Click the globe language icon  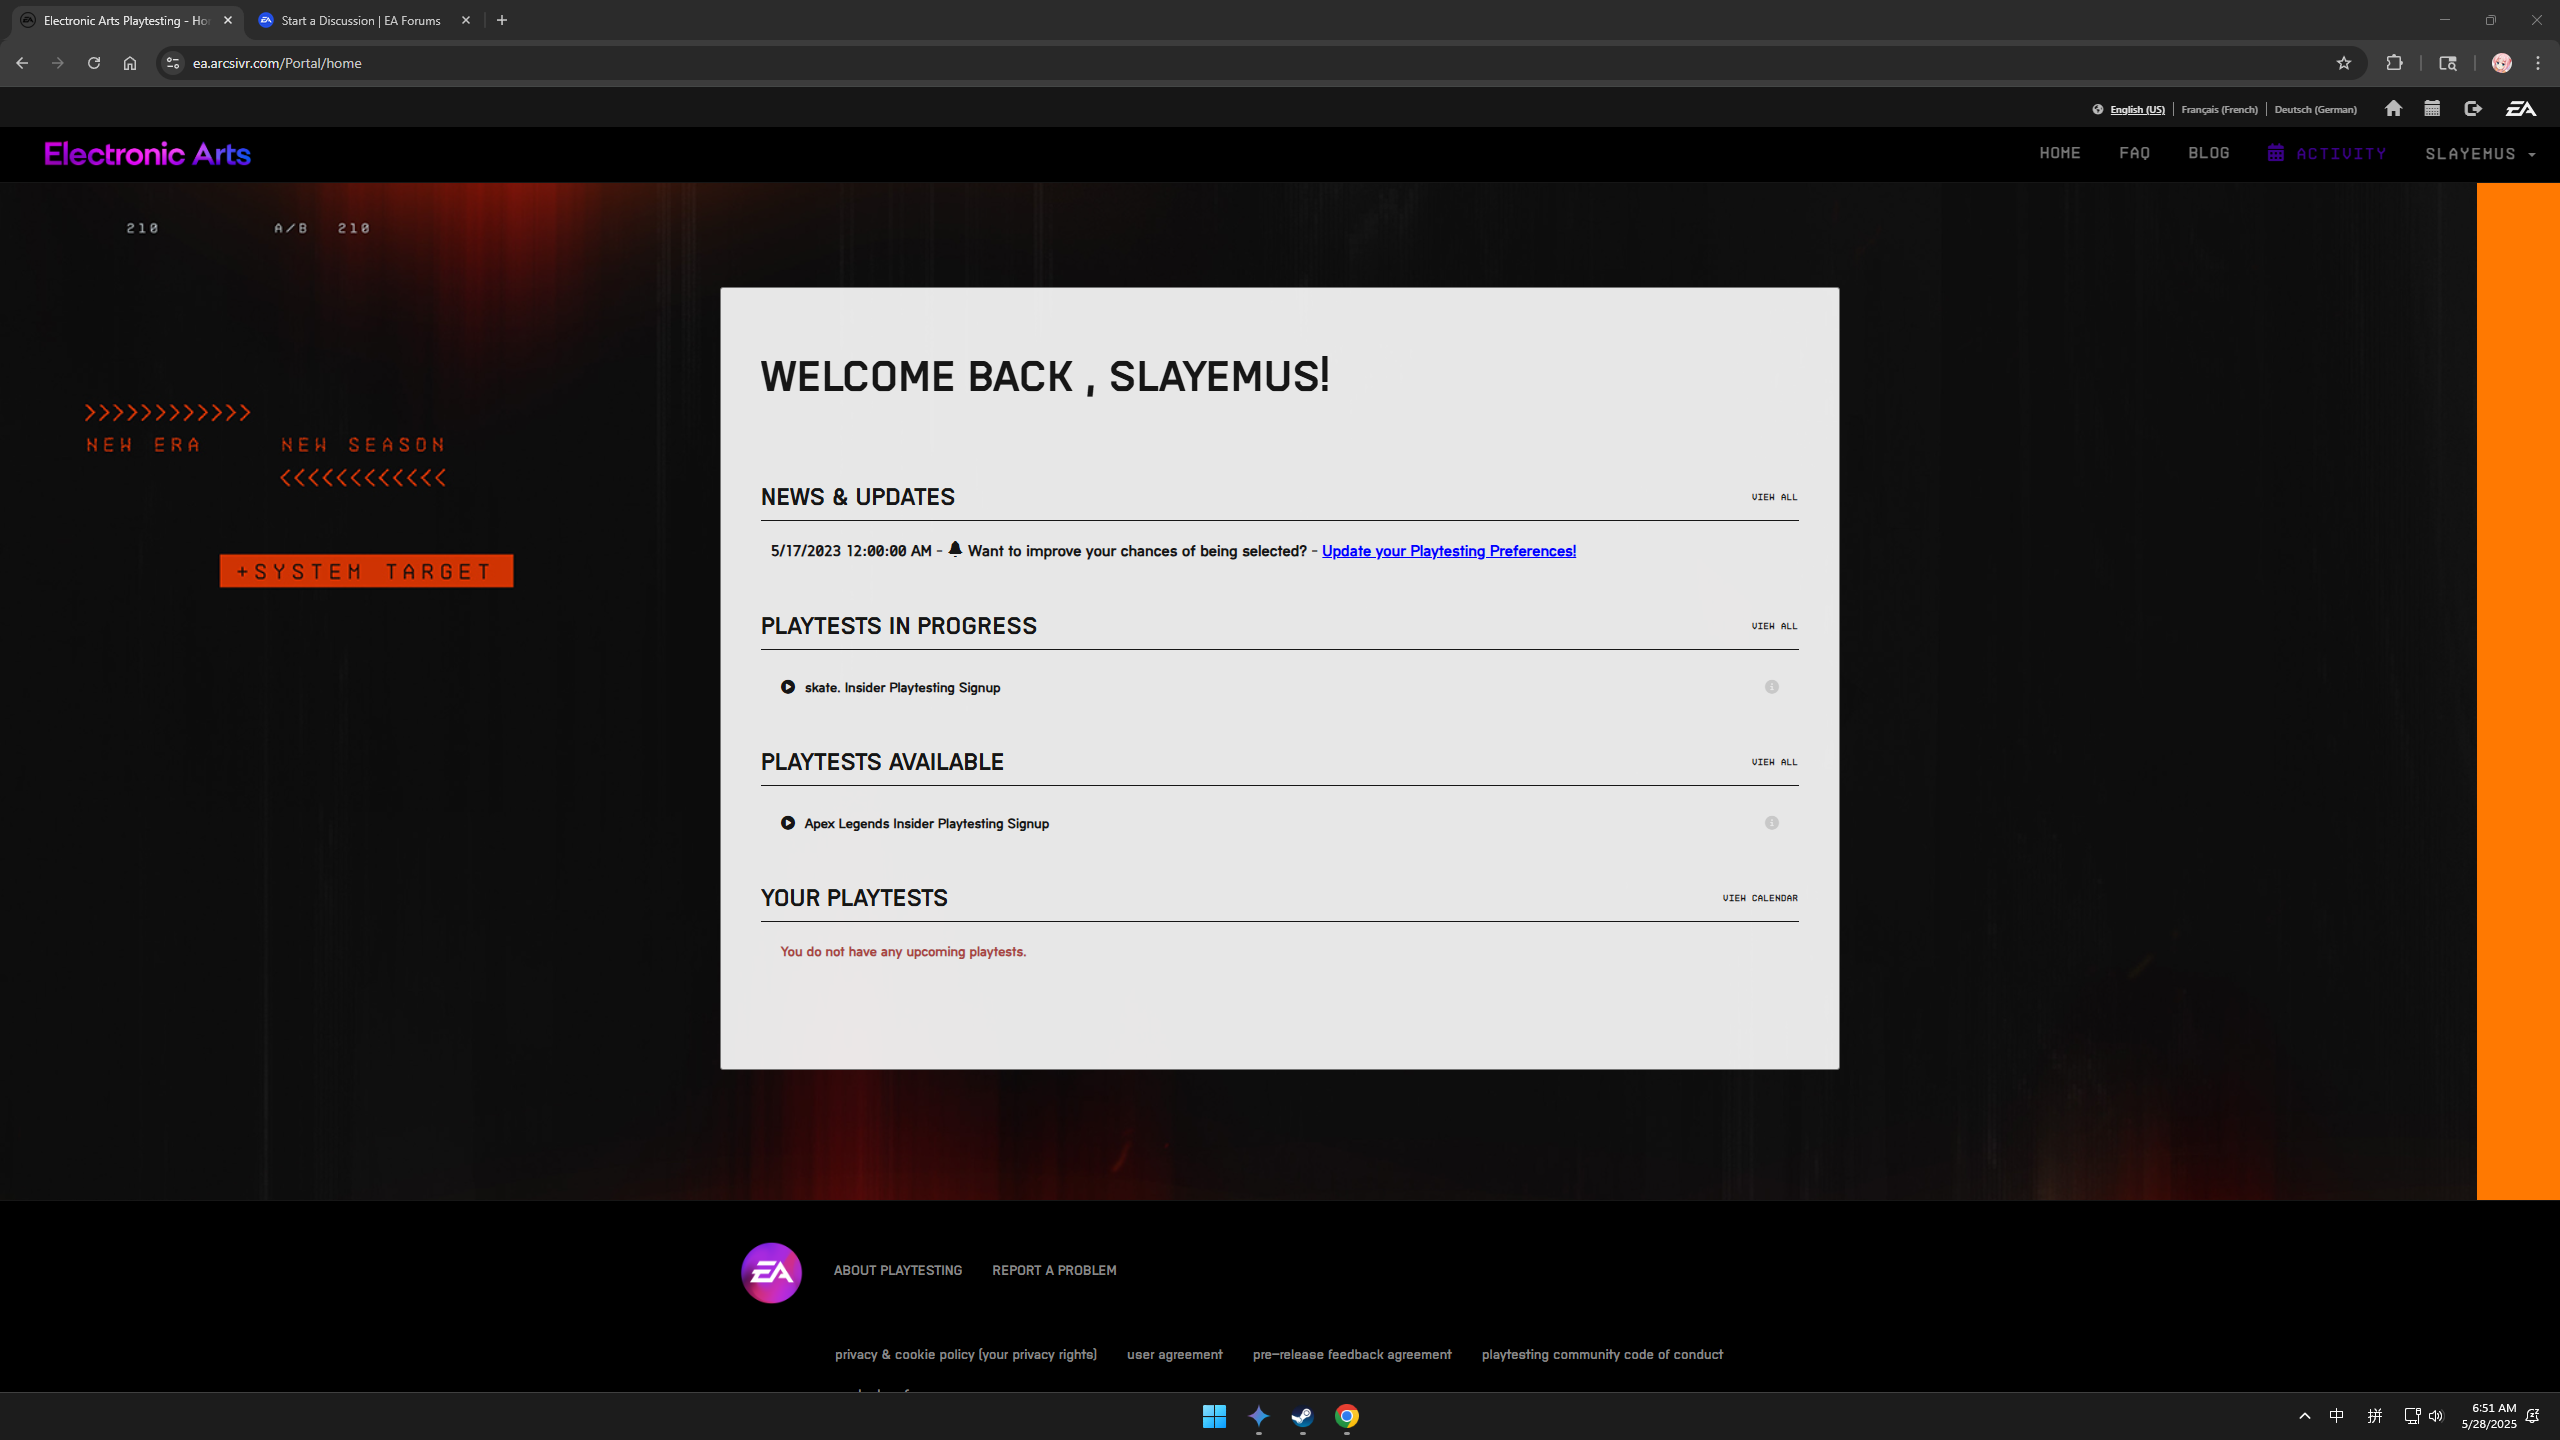[2098, 110]
